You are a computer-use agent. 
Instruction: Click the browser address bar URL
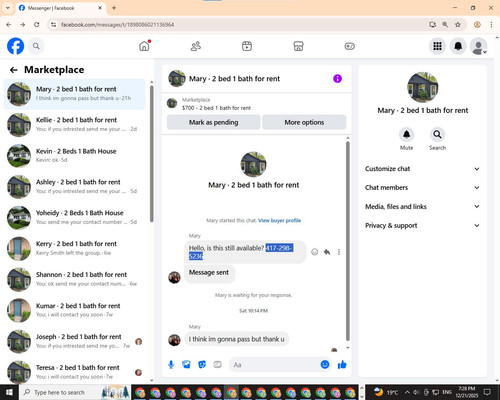pyautogui.click(x=117, y=25)
